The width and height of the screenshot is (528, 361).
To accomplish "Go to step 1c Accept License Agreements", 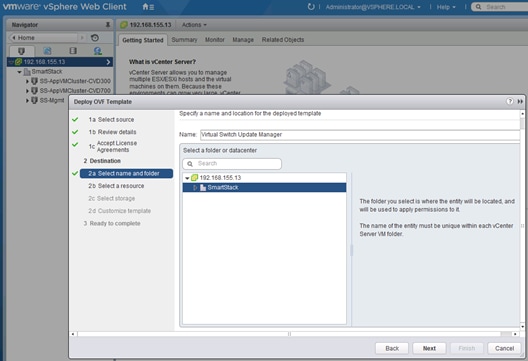I will point(113,146).
